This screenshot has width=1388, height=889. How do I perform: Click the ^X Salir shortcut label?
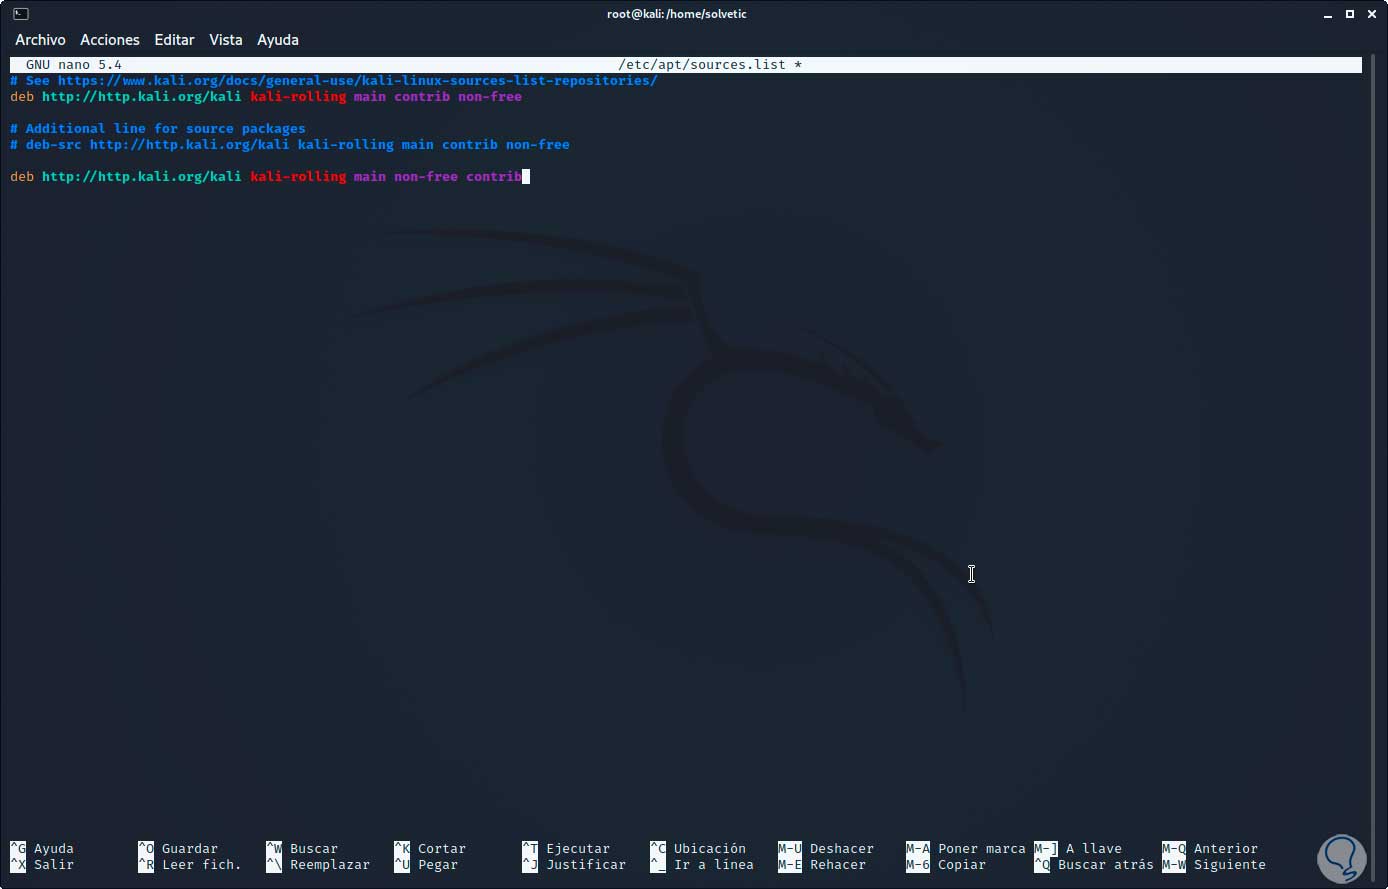pos(42,865)
